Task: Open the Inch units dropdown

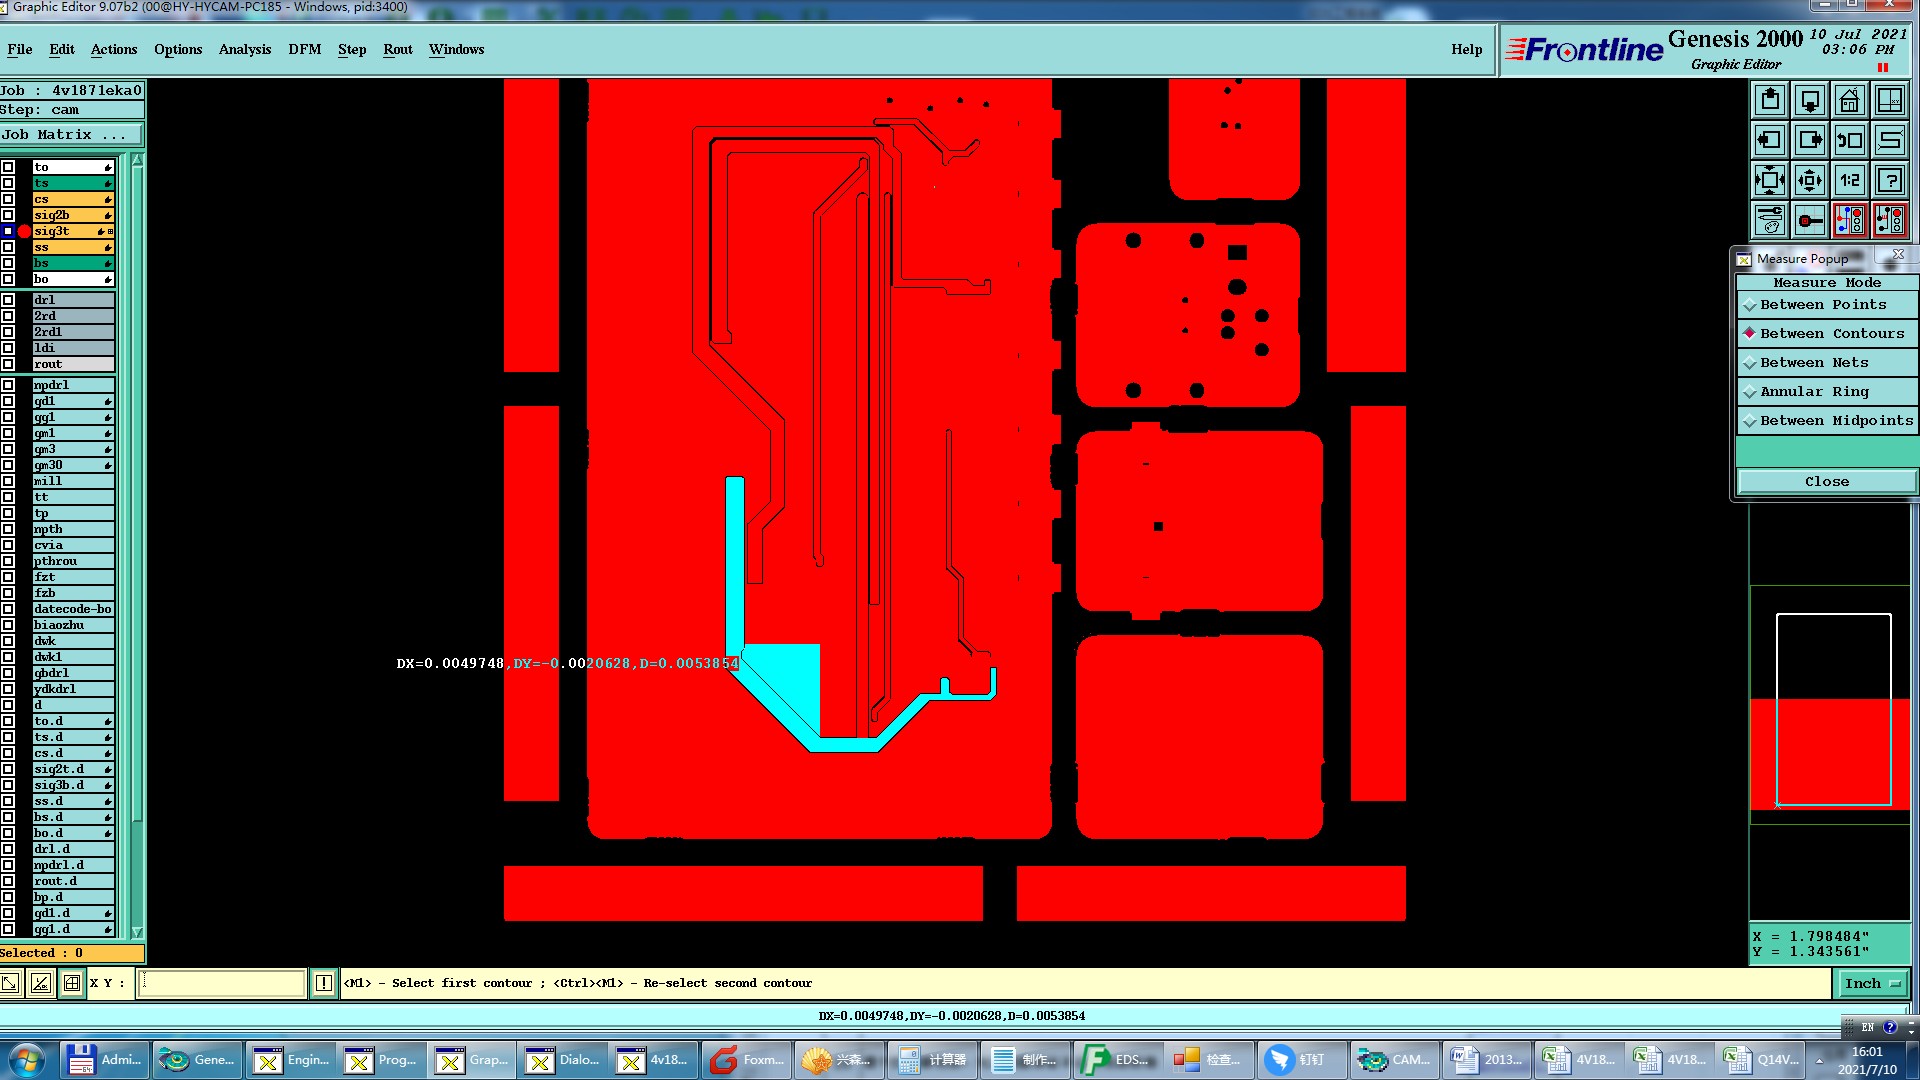Action: [1872, 984]
